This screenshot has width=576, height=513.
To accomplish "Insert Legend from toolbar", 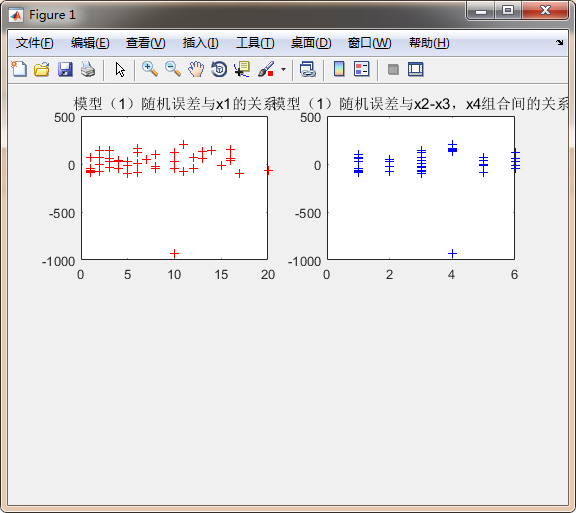I will click(x=362, y=69).
